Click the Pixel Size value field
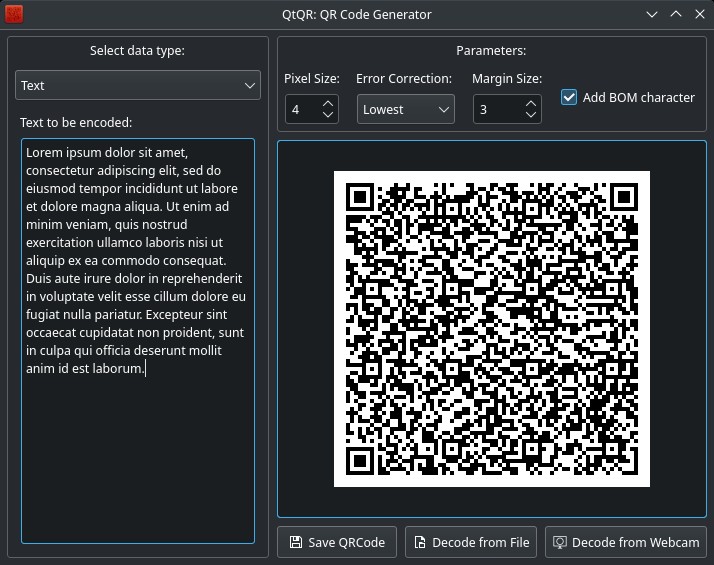The height and width of the screenshot is (565, 714). (303, 109)
